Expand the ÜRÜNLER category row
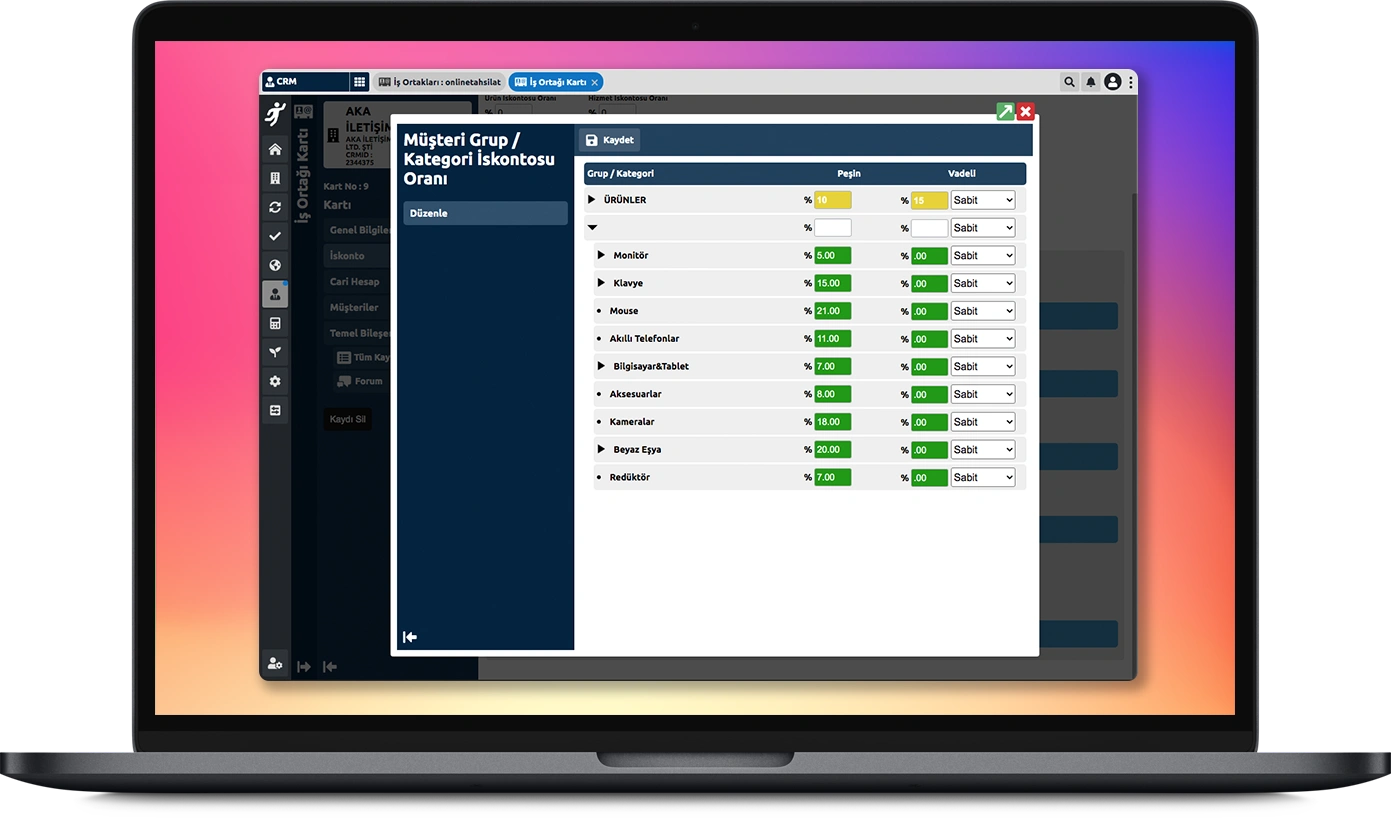The width and height of the screenshot is (1391, 818). pos(592,200)
